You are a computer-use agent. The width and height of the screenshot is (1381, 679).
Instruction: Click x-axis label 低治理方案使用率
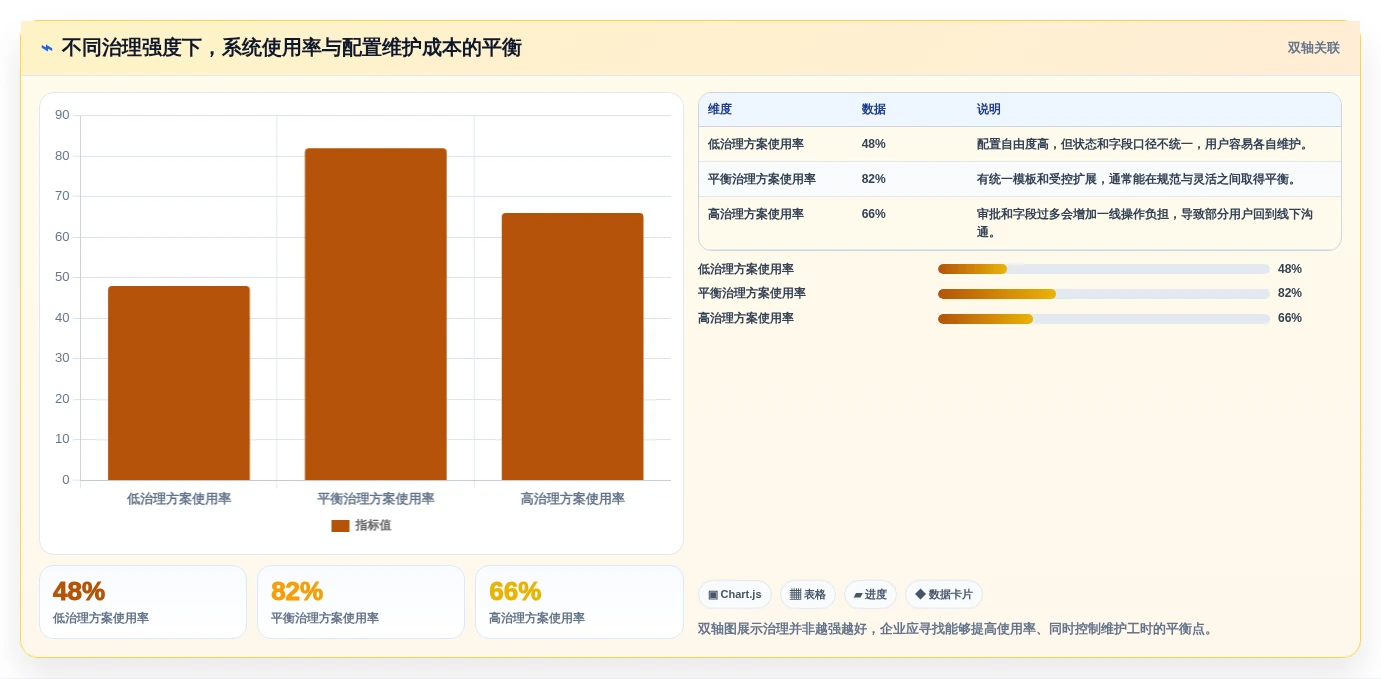pyautogui.click(x=179, y=499)
